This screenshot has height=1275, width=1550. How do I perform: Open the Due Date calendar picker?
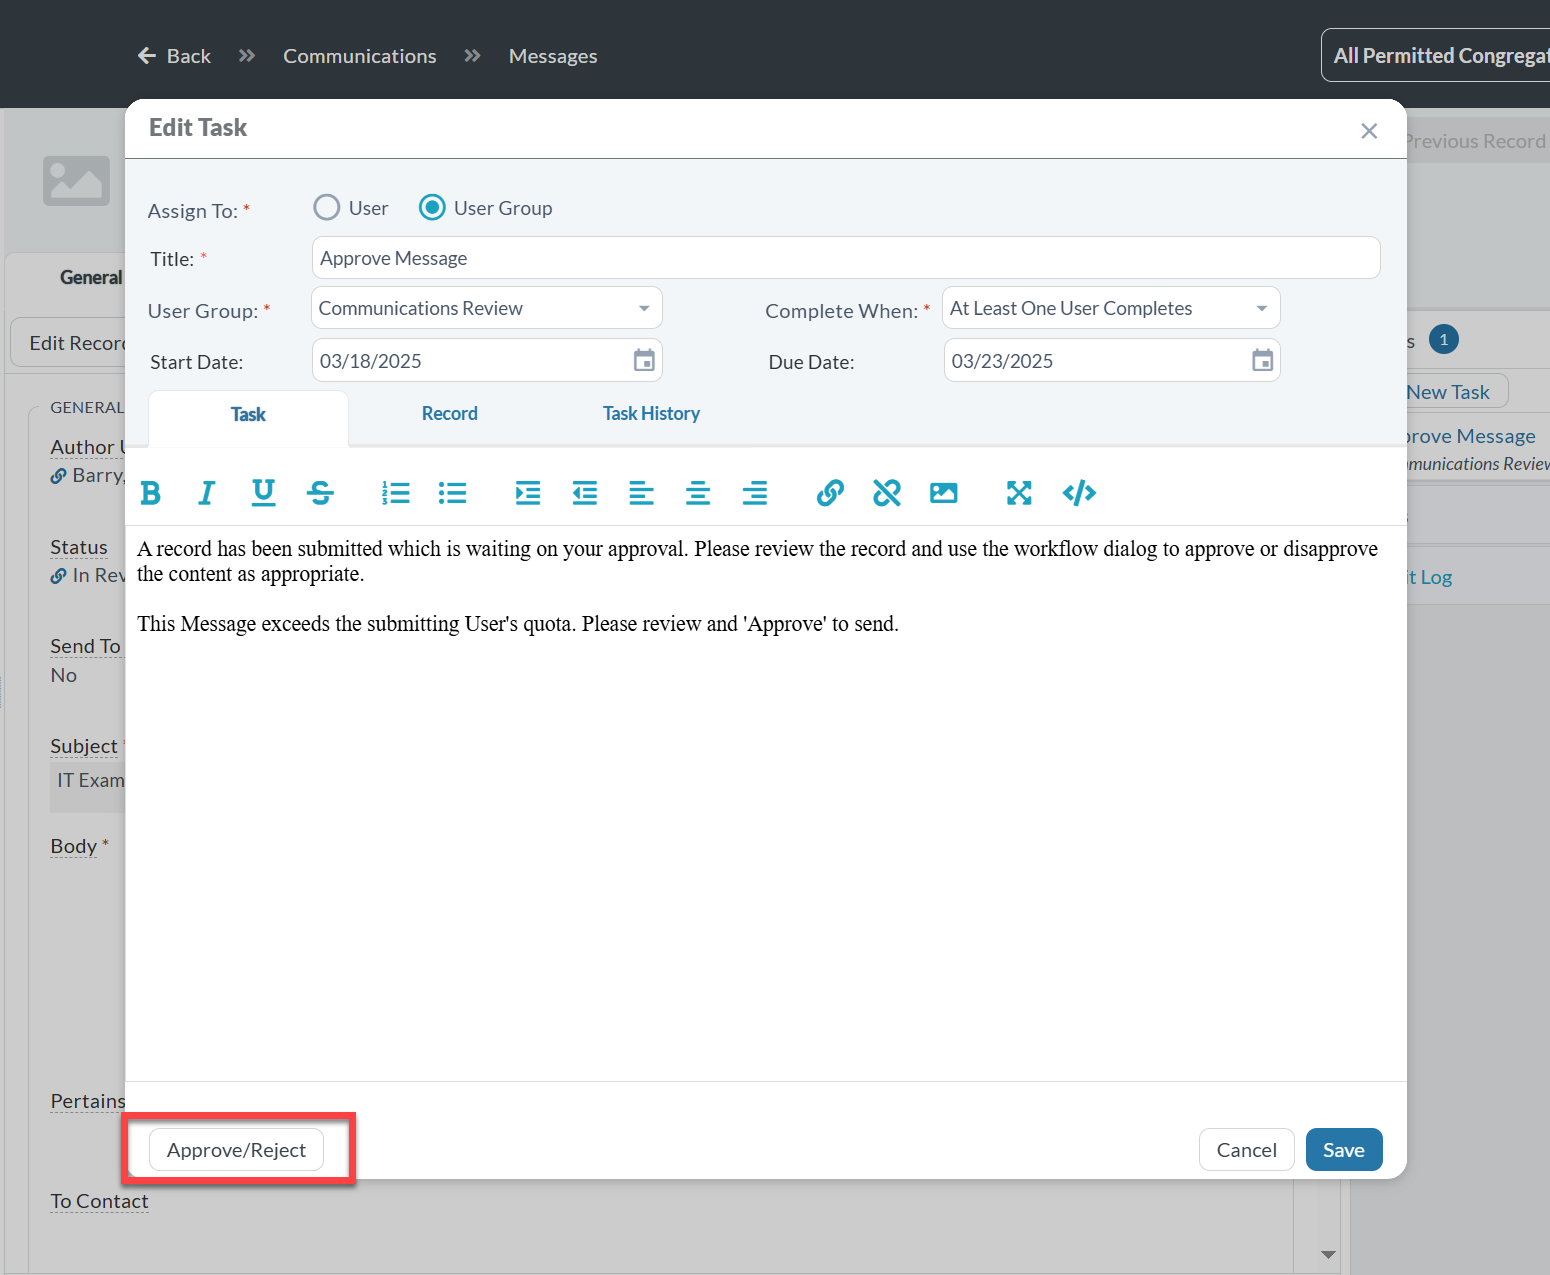point(1262,361)
